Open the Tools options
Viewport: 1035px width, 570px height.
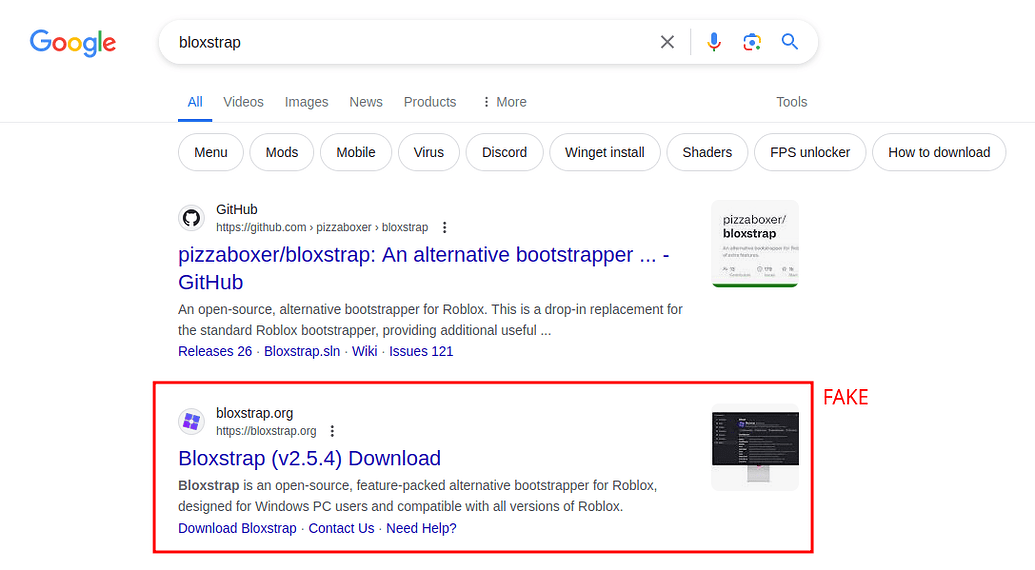tap(791, 102)
